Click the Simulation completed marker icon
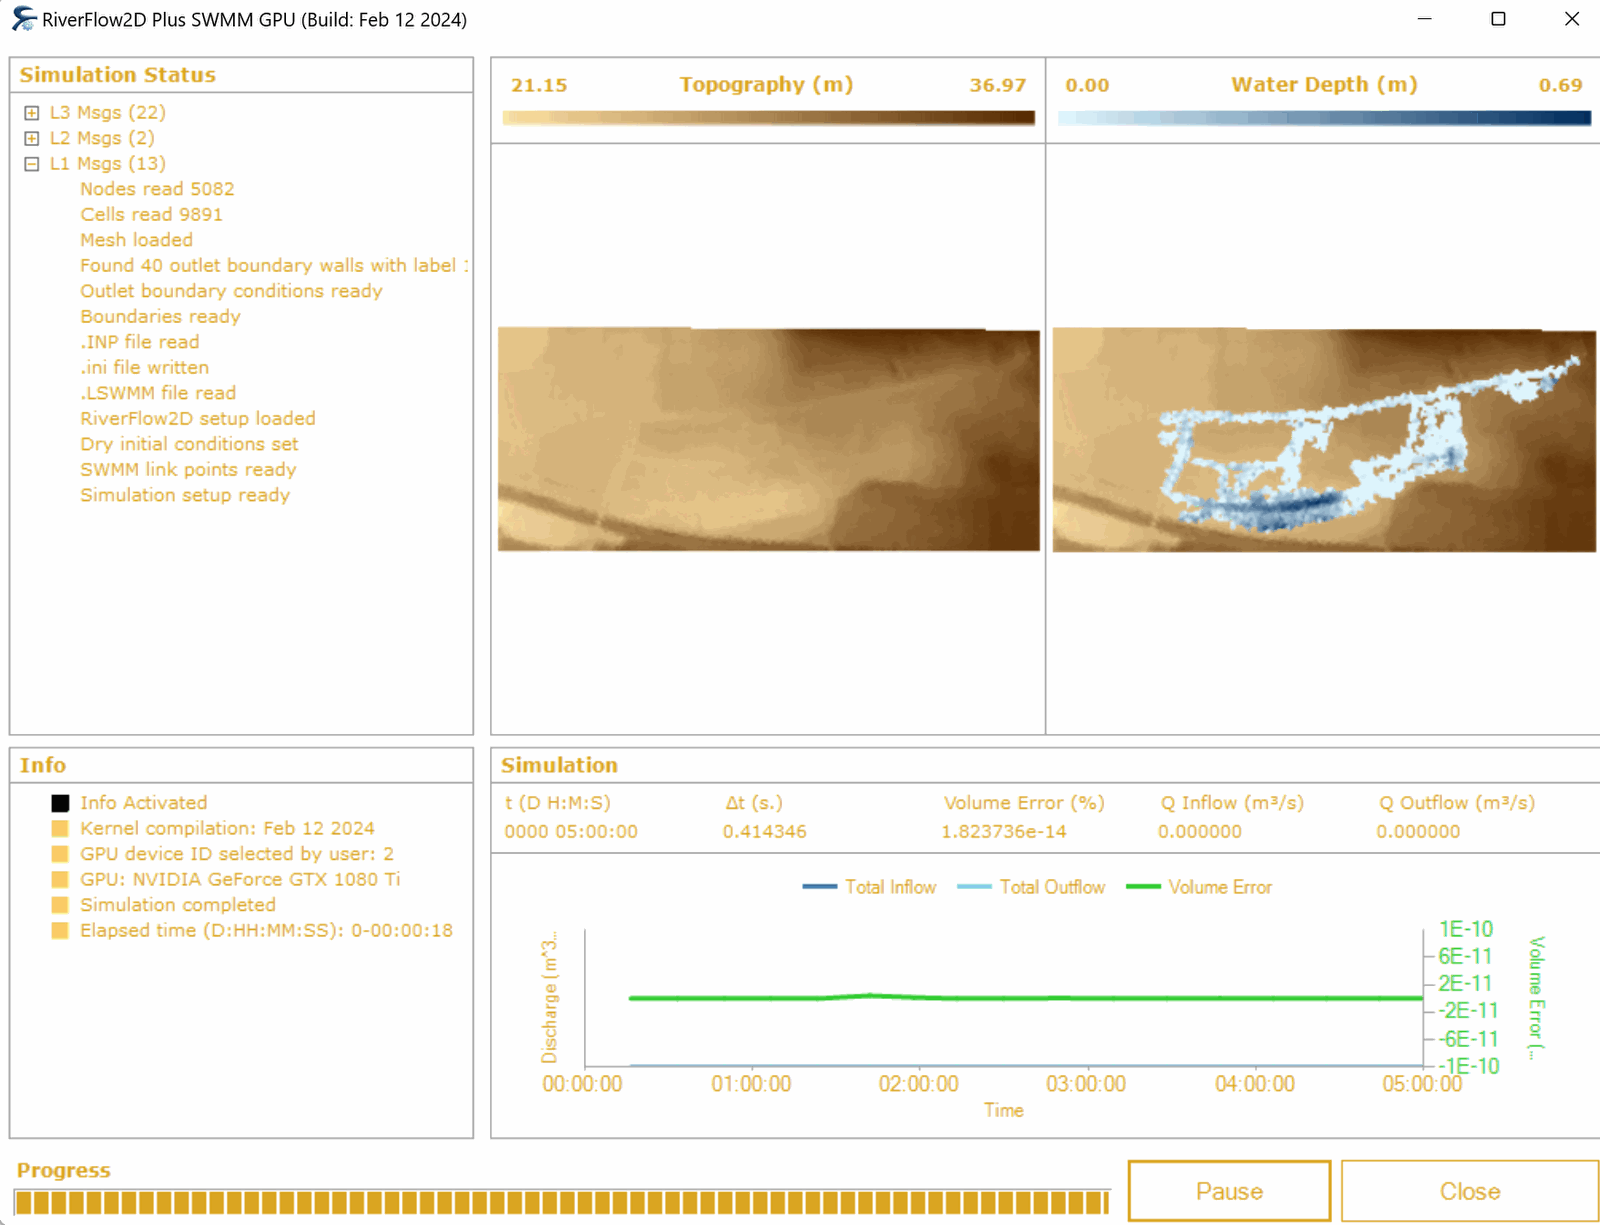 click(x=60, y=905)
